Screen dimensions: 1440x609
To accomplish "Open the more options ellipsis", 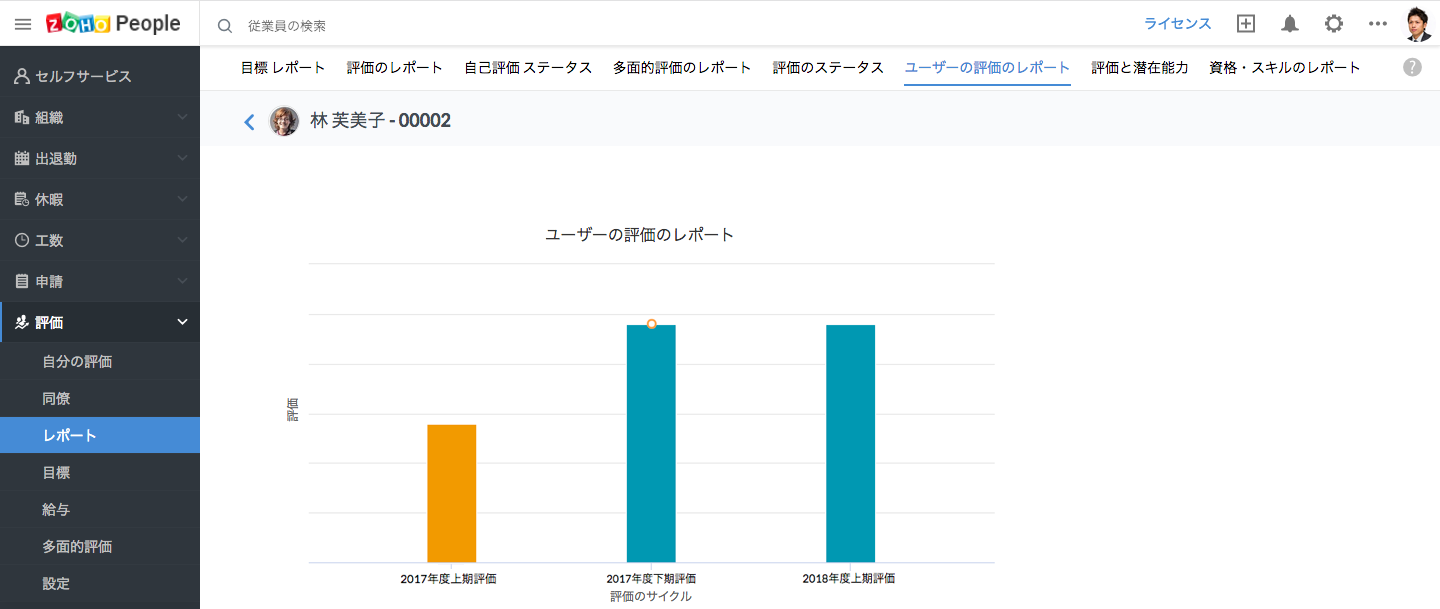I will pos(1378,24).
